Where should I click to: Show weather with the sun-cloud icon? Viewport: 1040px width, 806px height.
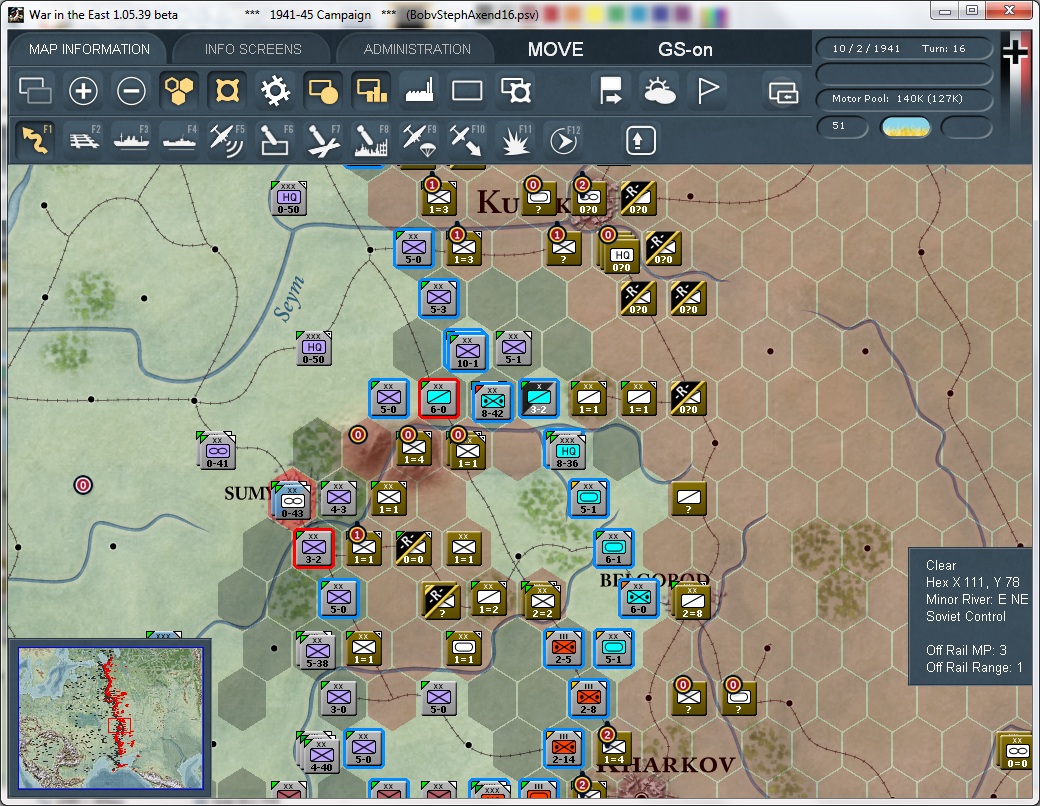click(x=659, y=90)
